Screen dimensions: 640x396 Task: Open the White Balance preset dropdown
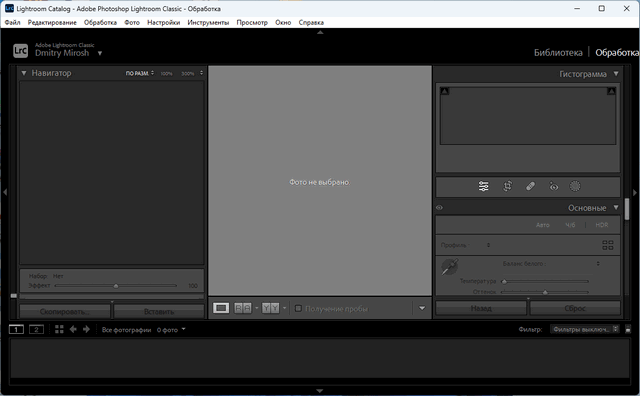pos(598,264)
